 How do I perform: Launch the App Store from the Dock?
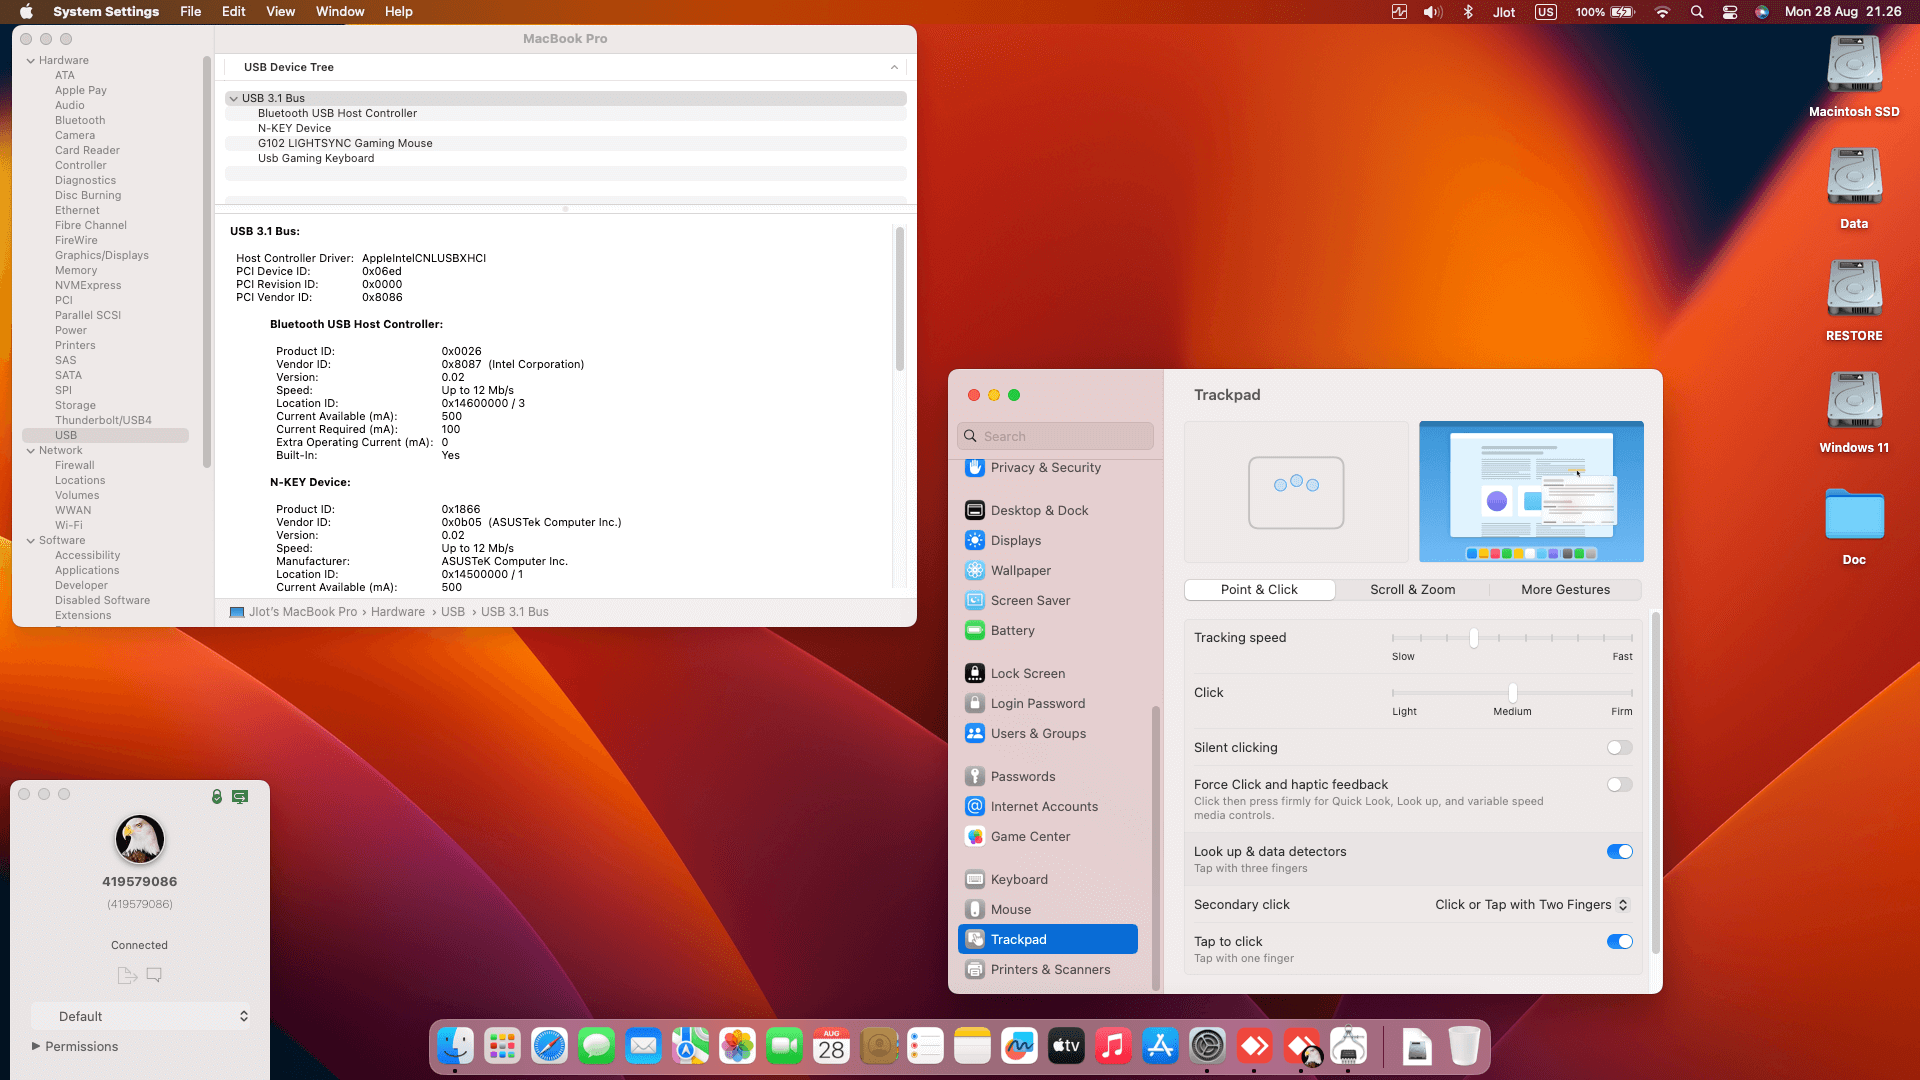pos(1160,1046)
